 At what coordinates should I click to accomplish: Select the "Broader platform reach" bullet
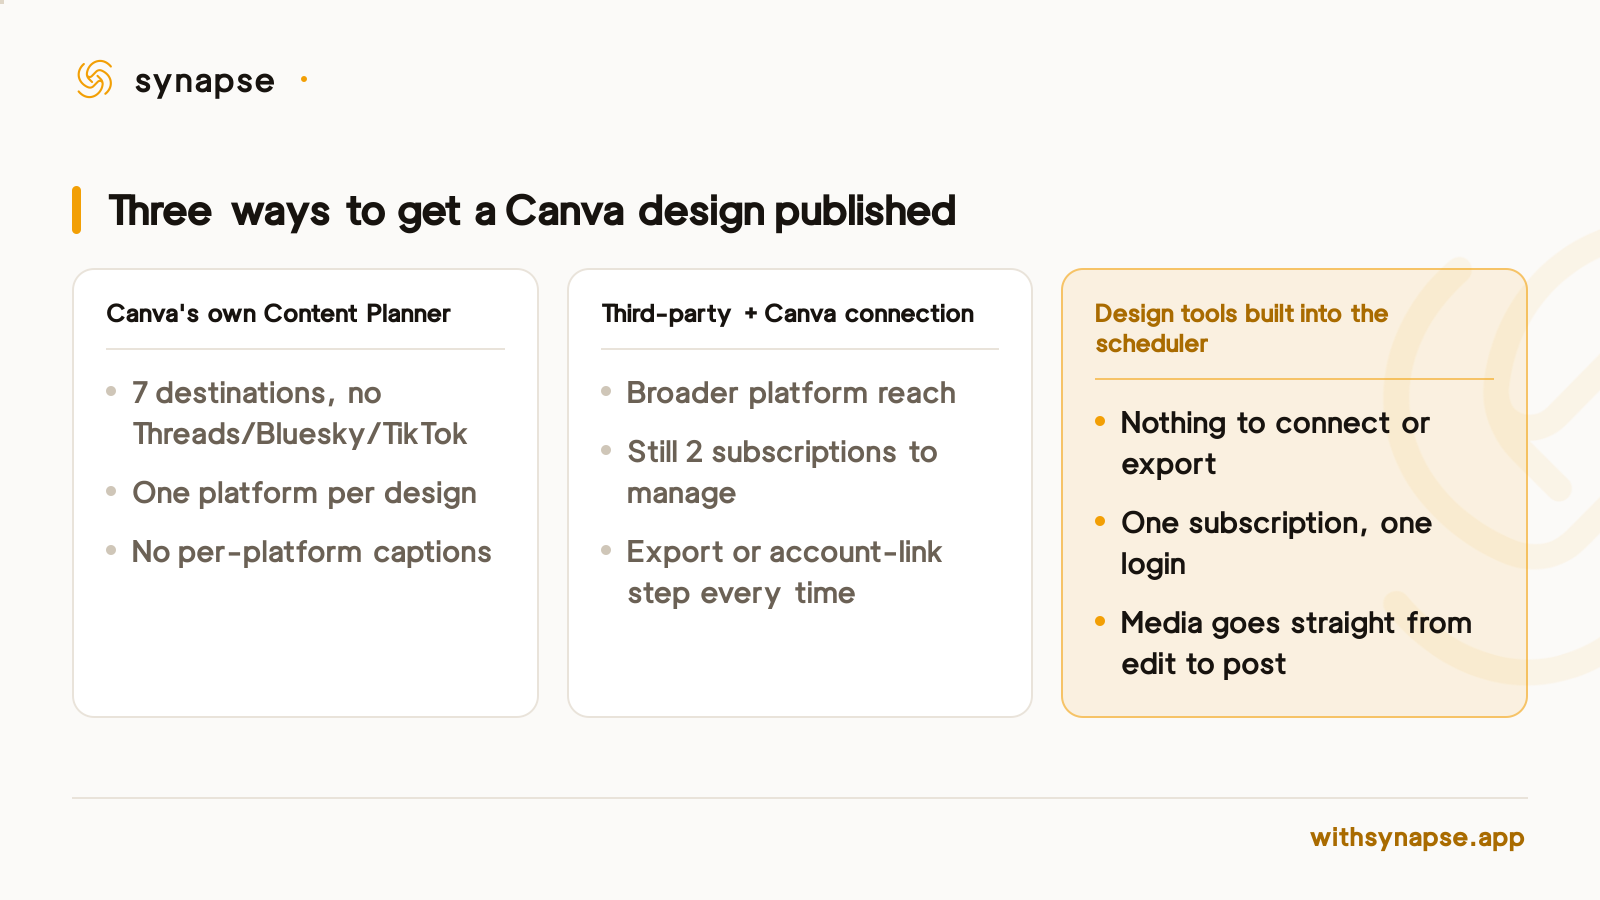click(x=791, y=393)
